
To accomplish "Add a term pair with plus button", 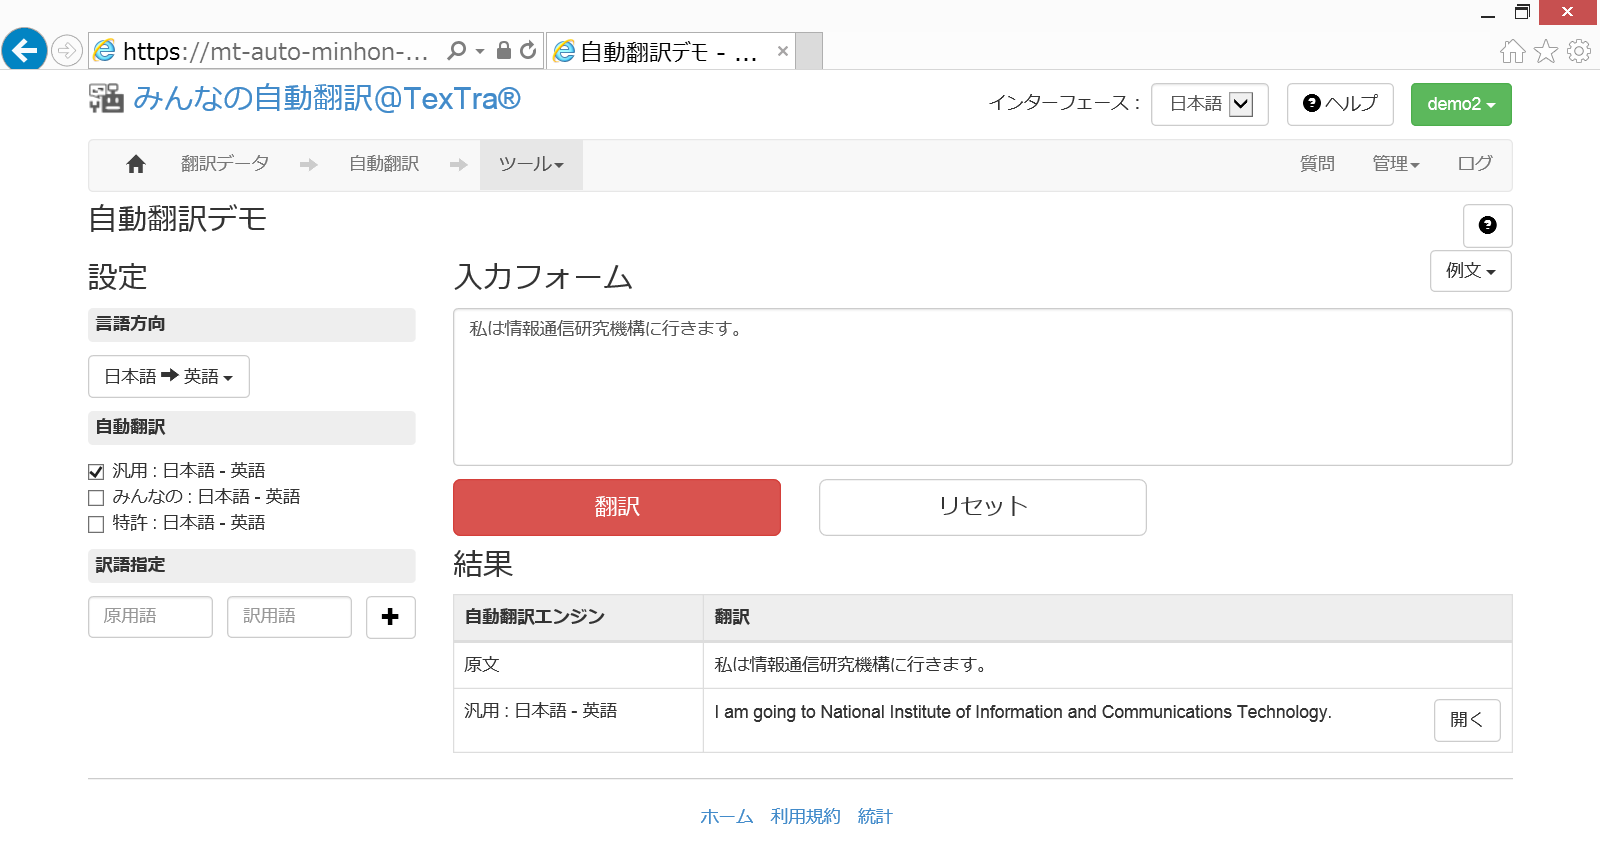I will tap(390, 617).
